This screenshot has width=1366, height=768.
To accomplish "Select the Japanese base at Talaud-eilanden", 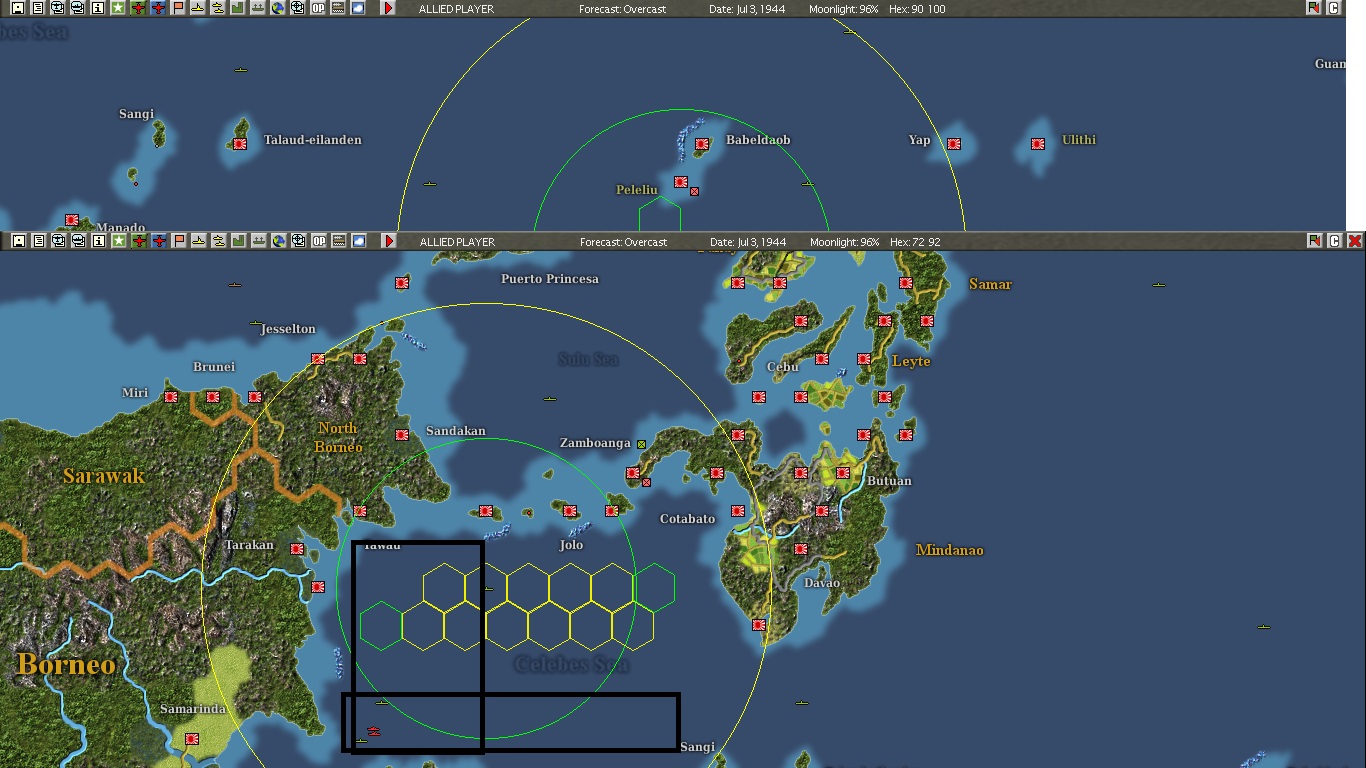I will (240, 144).
